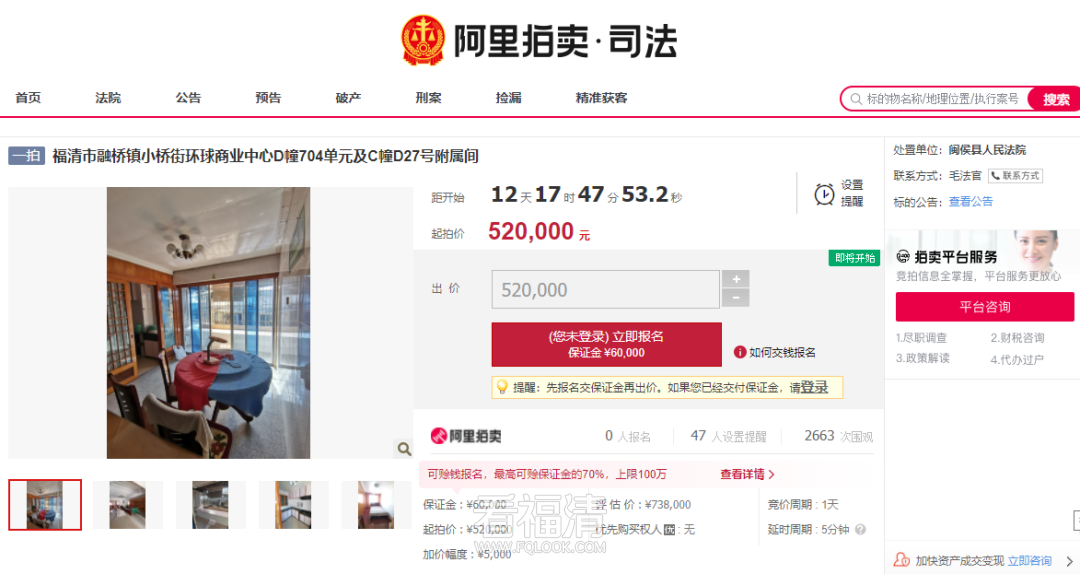Decrease the bid with the minus button
Viewport: 1080px width, 574px height.
point(736,298)
